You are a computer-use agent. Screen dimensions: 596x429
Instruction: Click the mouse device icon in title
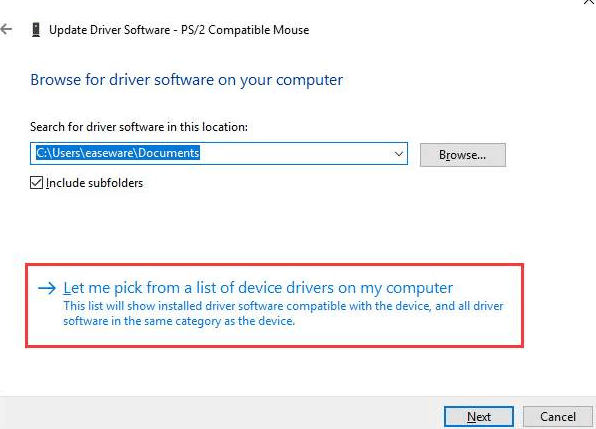(x=36, y=30)
